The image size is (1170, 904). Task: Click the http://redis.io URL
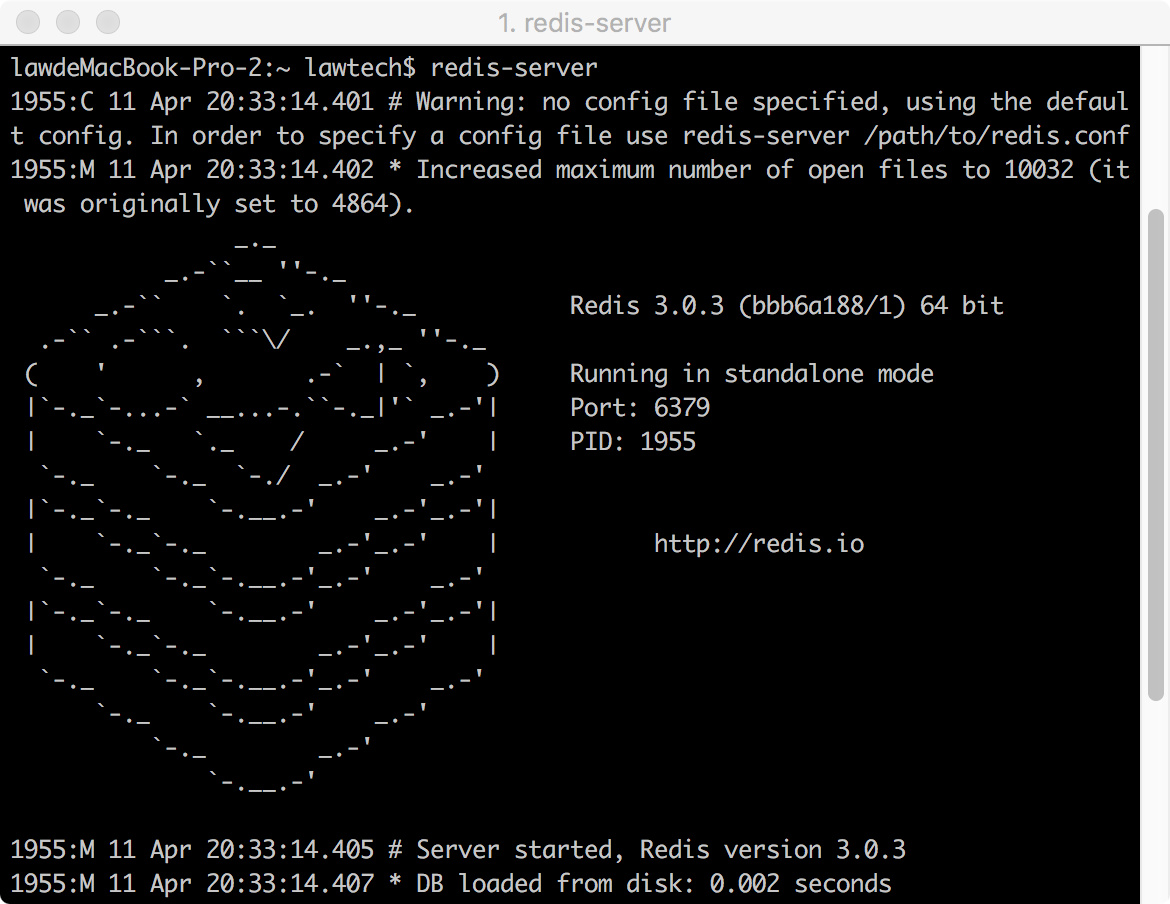(759, 543)
